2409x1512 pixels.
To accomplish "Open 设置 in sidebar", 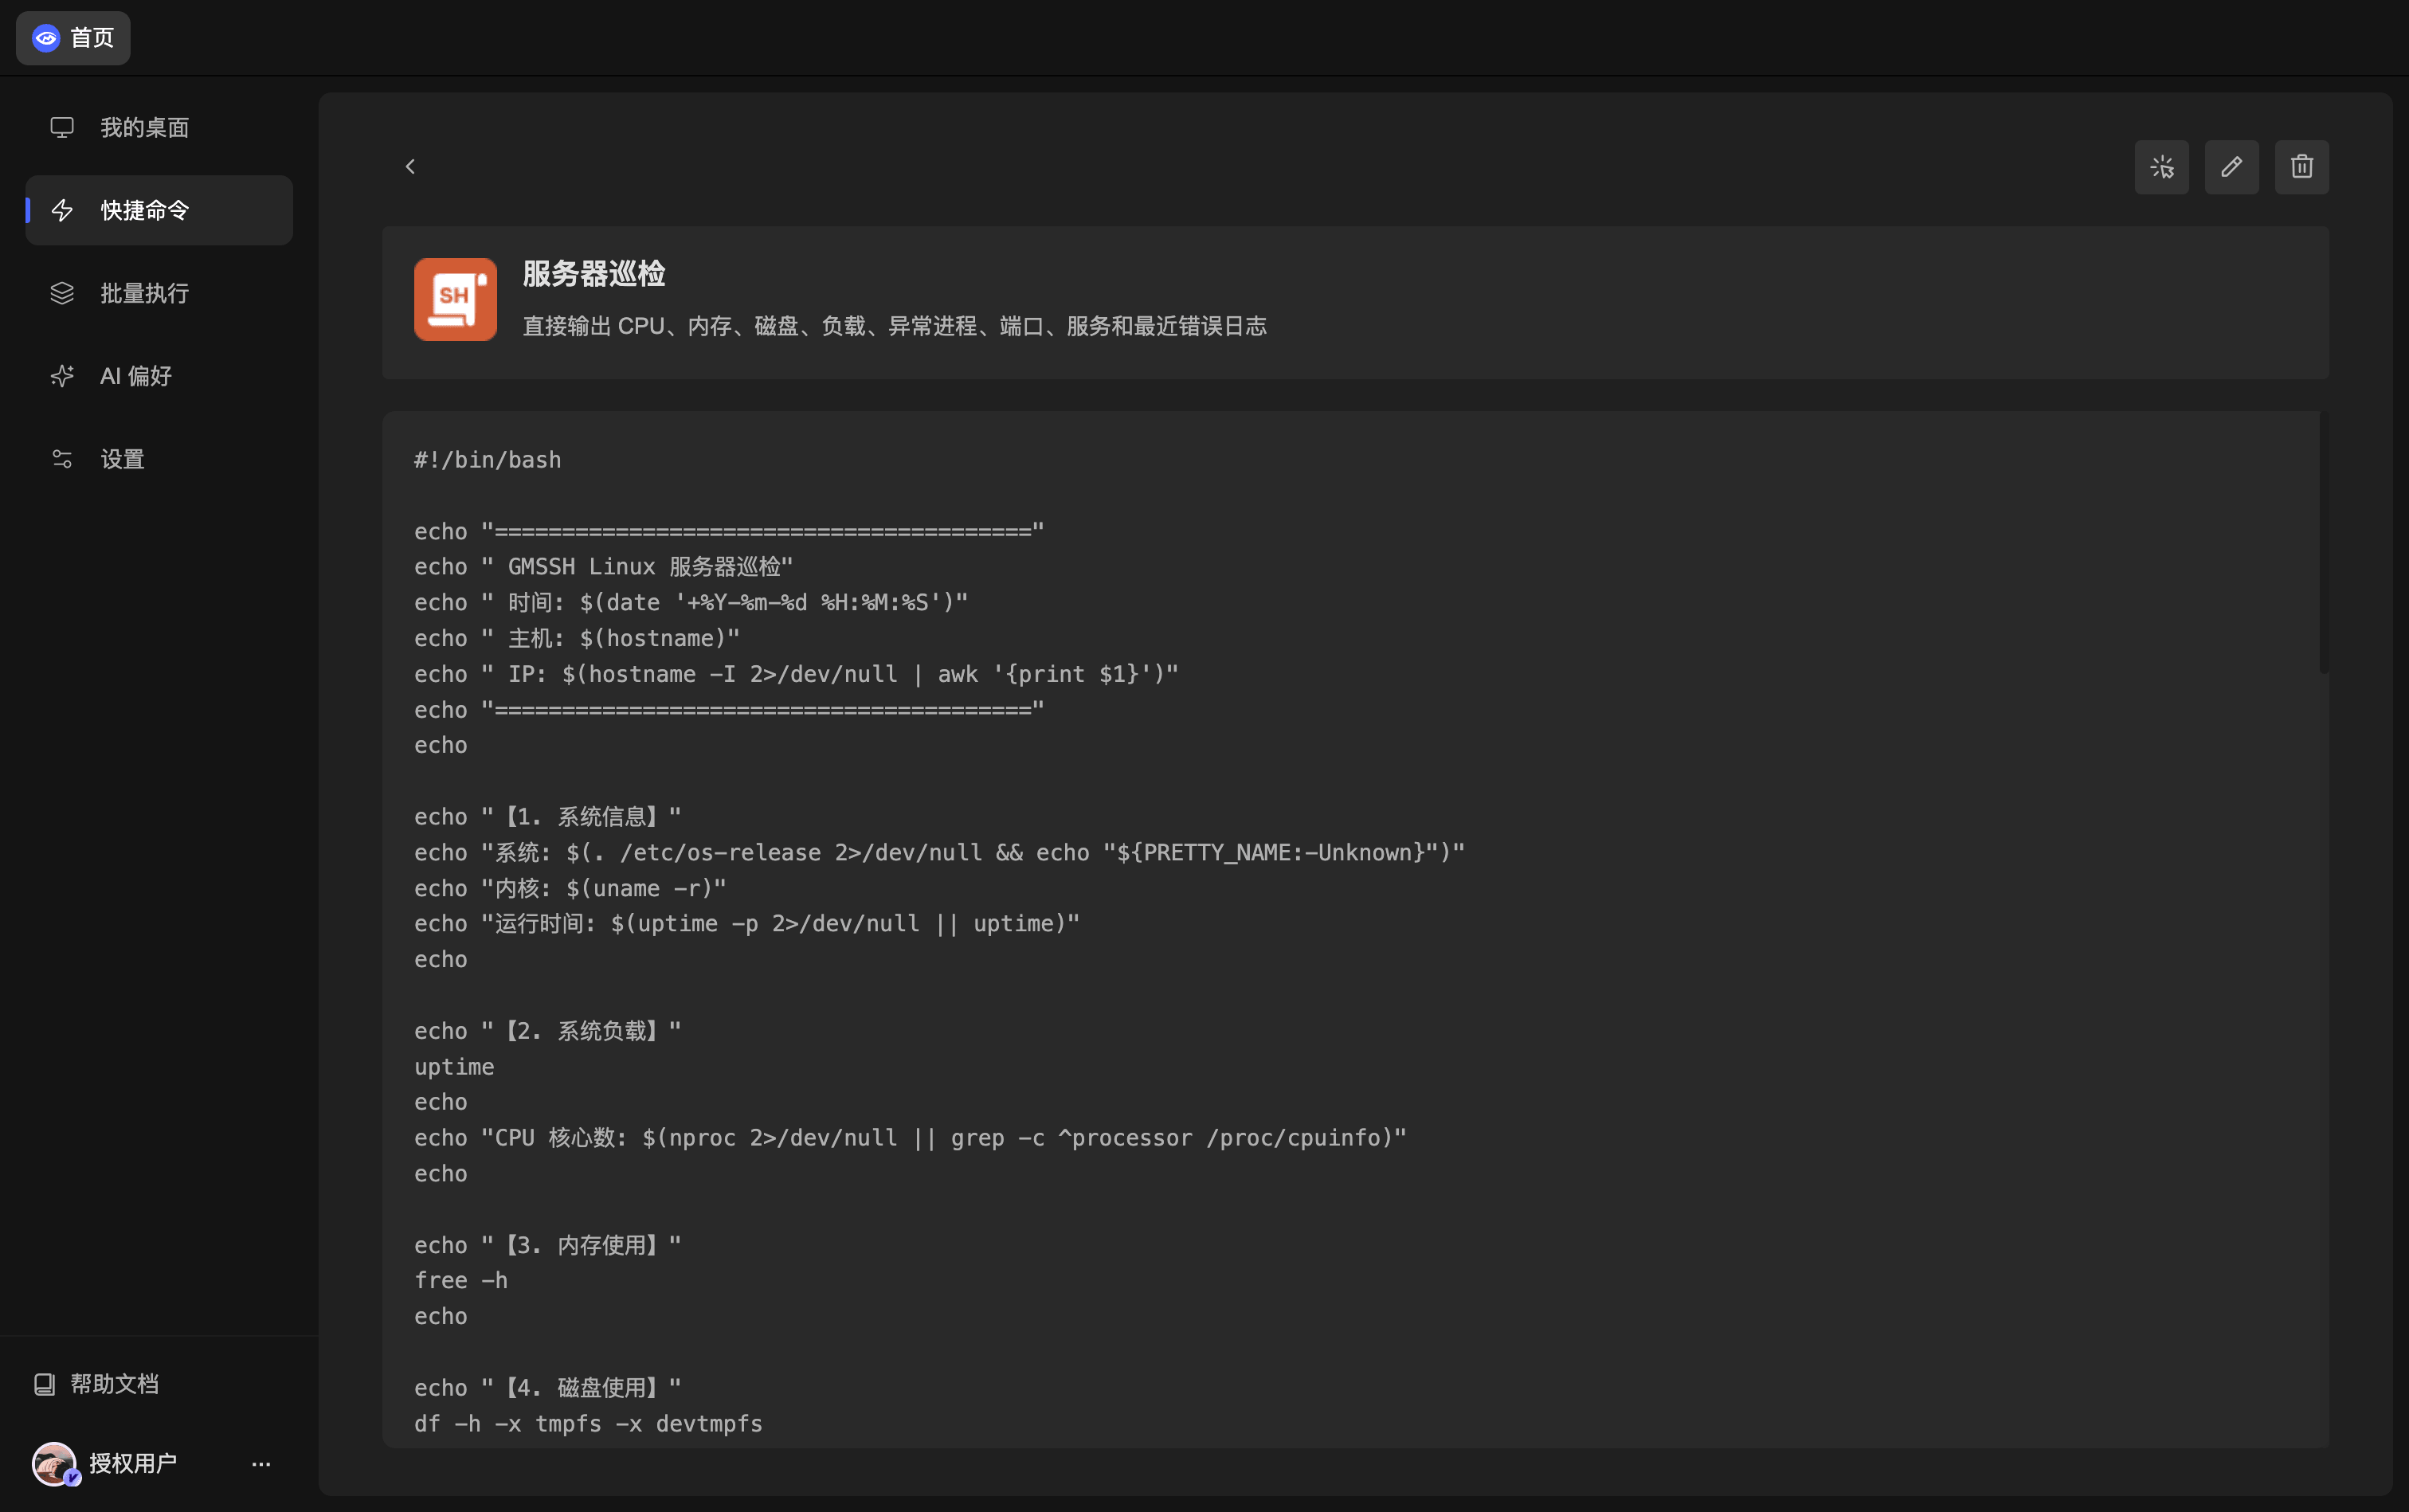I will click(x=159, y=459).
